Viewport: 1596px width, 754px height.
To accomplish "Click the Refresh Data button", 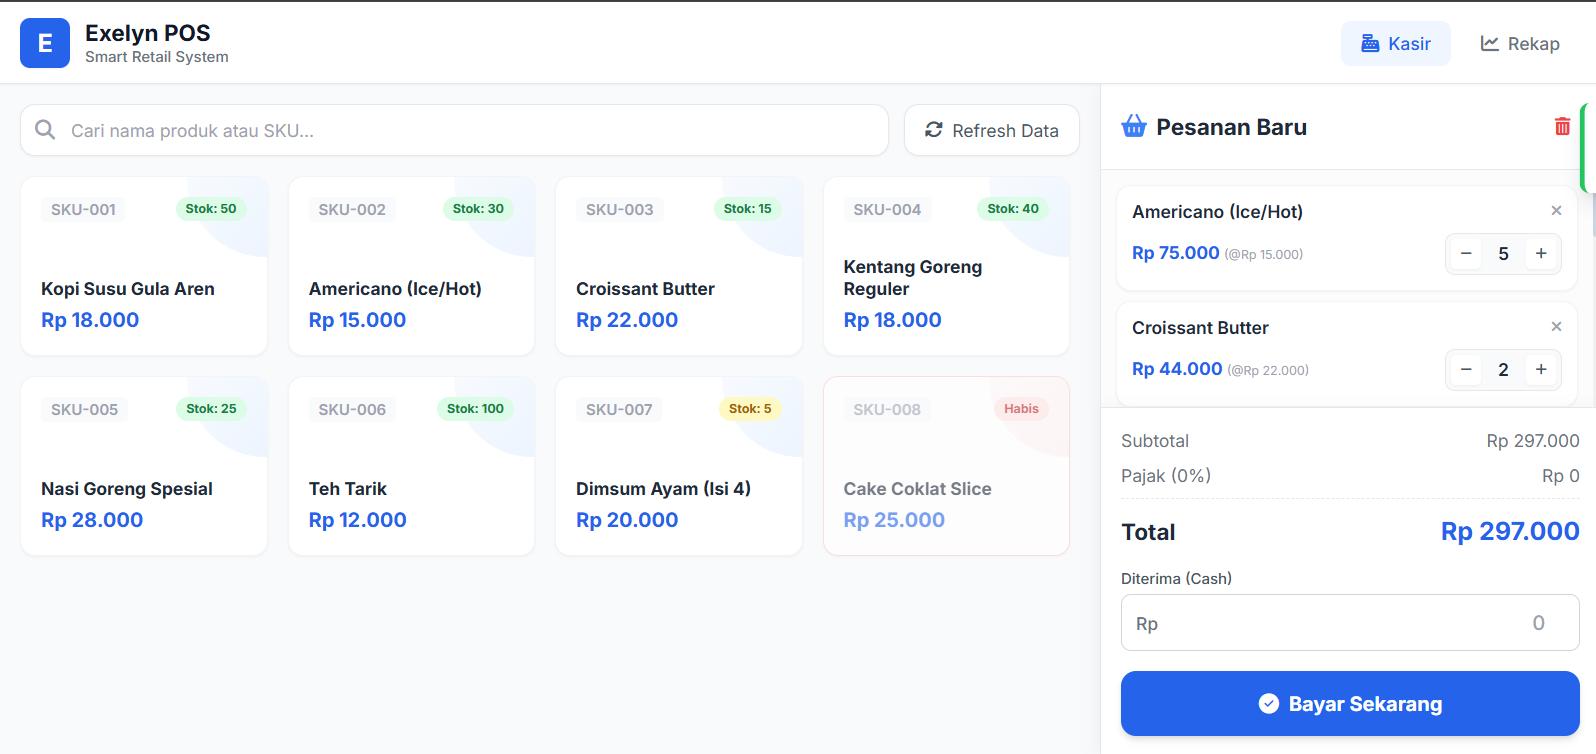I will click(x=992, y=130).
